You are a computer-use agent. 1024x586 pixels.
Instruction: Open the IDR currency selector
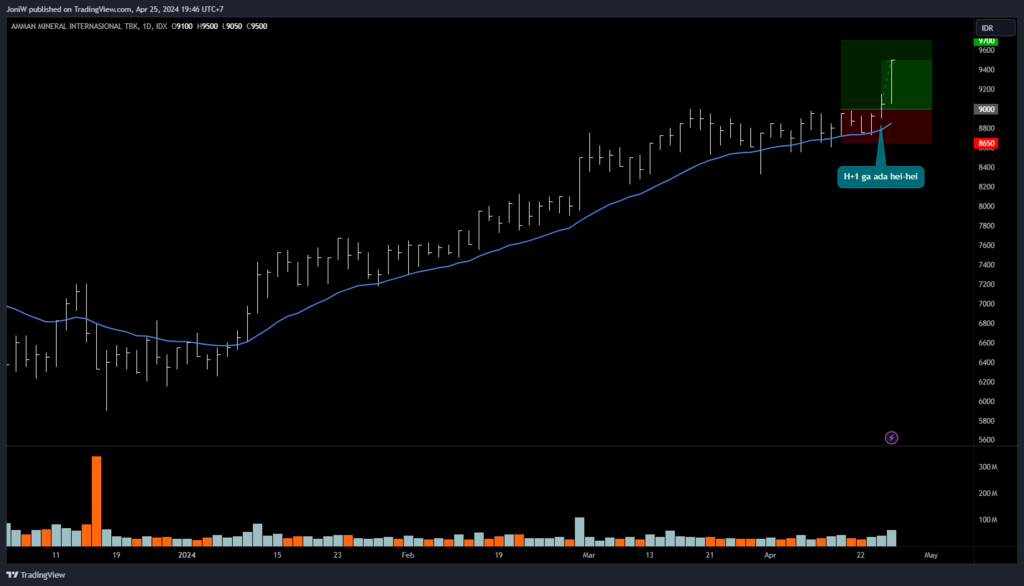[987, 27]
